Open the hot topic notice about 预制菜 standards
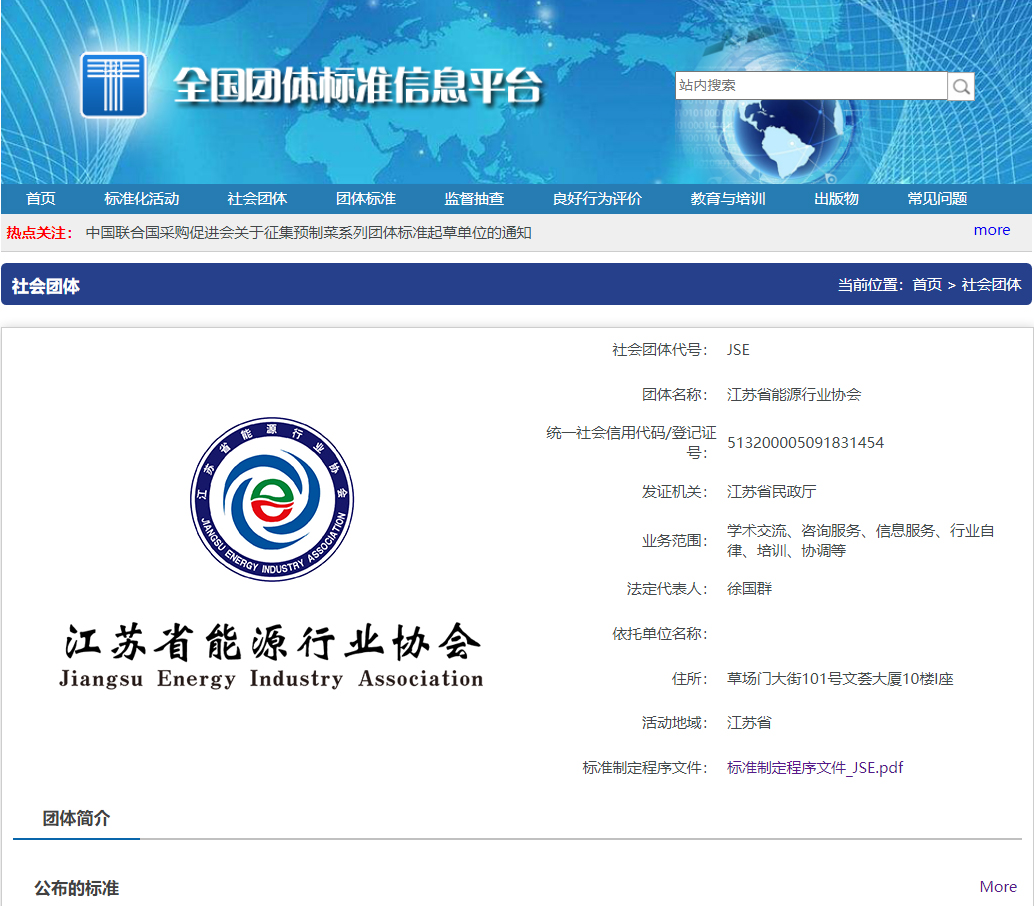Image resolution: width=1034 pixels, height=906 pixels. coord(308,233)
